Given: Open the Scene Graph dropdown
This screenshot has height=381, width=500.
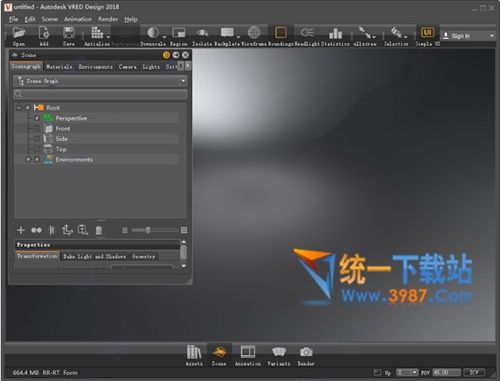Looking at the screenshot, I should (100, 81).
